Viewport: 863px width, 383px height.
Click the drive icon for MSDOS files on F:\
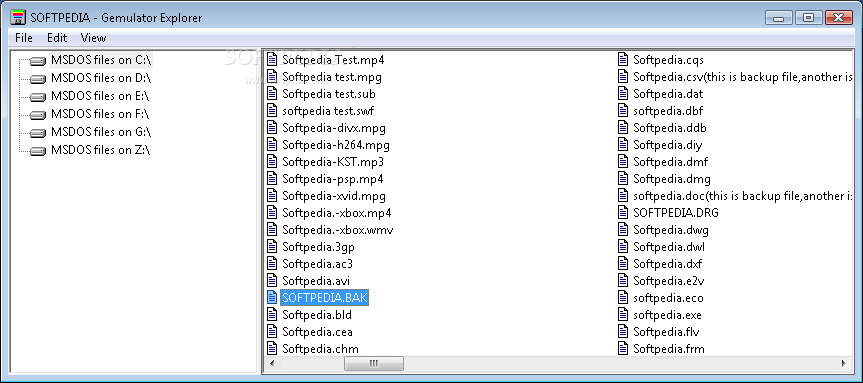(x=38, y=115)
